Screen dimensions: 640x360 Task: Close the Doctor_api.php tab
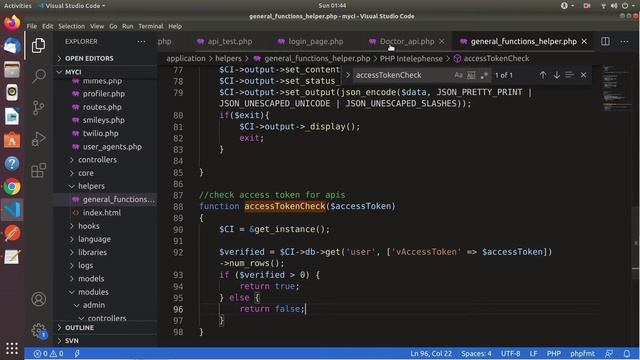point(442,41)
